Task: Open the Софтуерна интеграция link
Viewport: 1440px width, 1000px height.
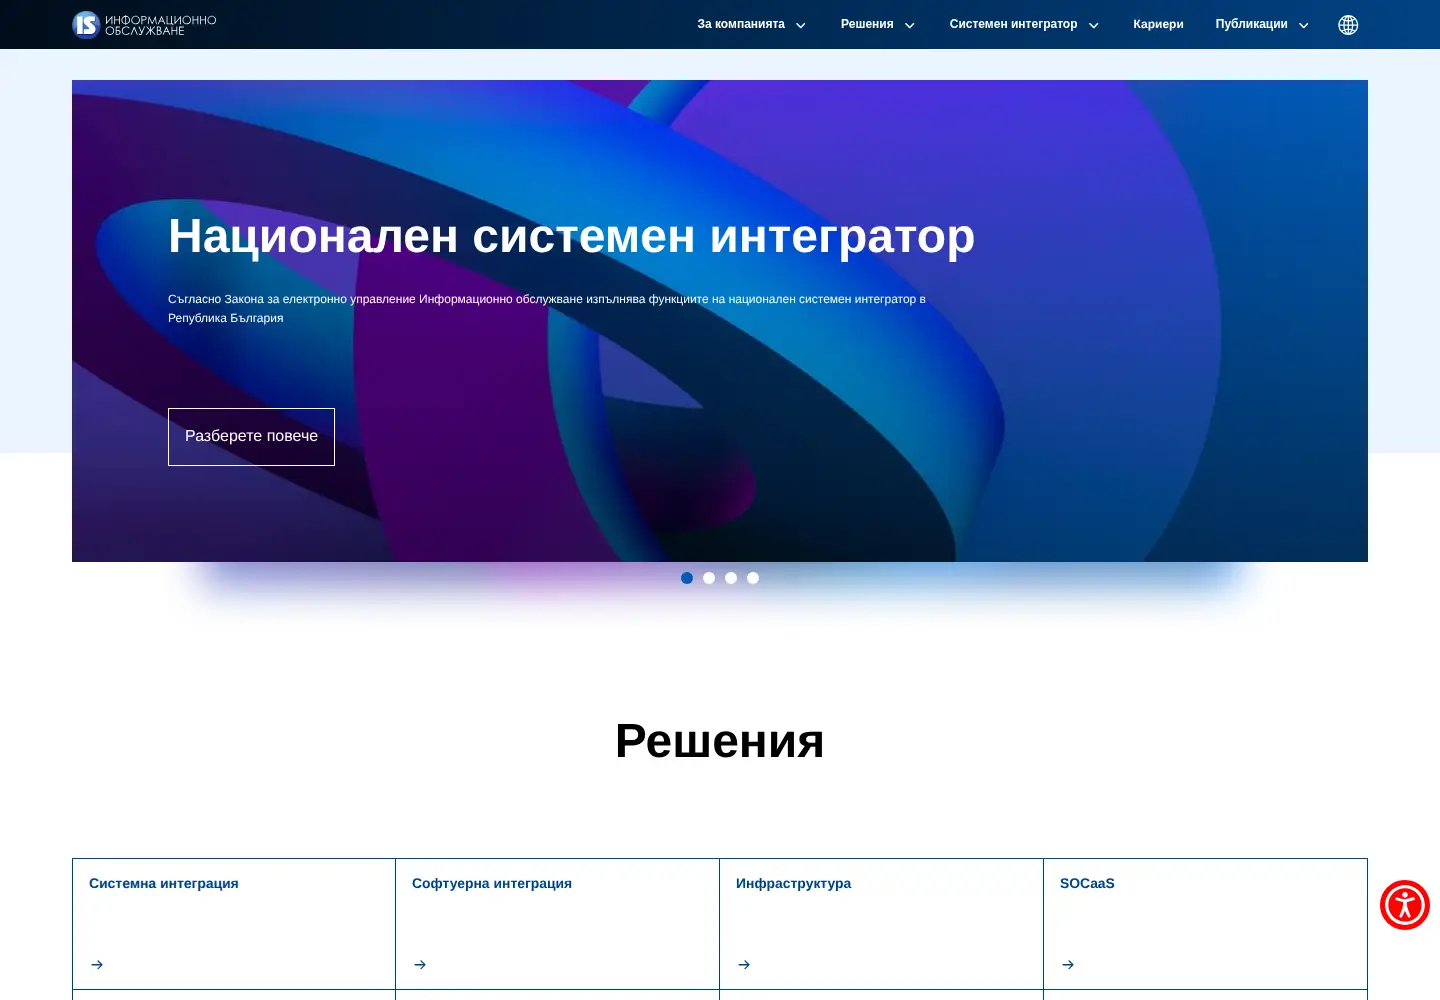Action: pyautogui.click(x=492, y=883)
